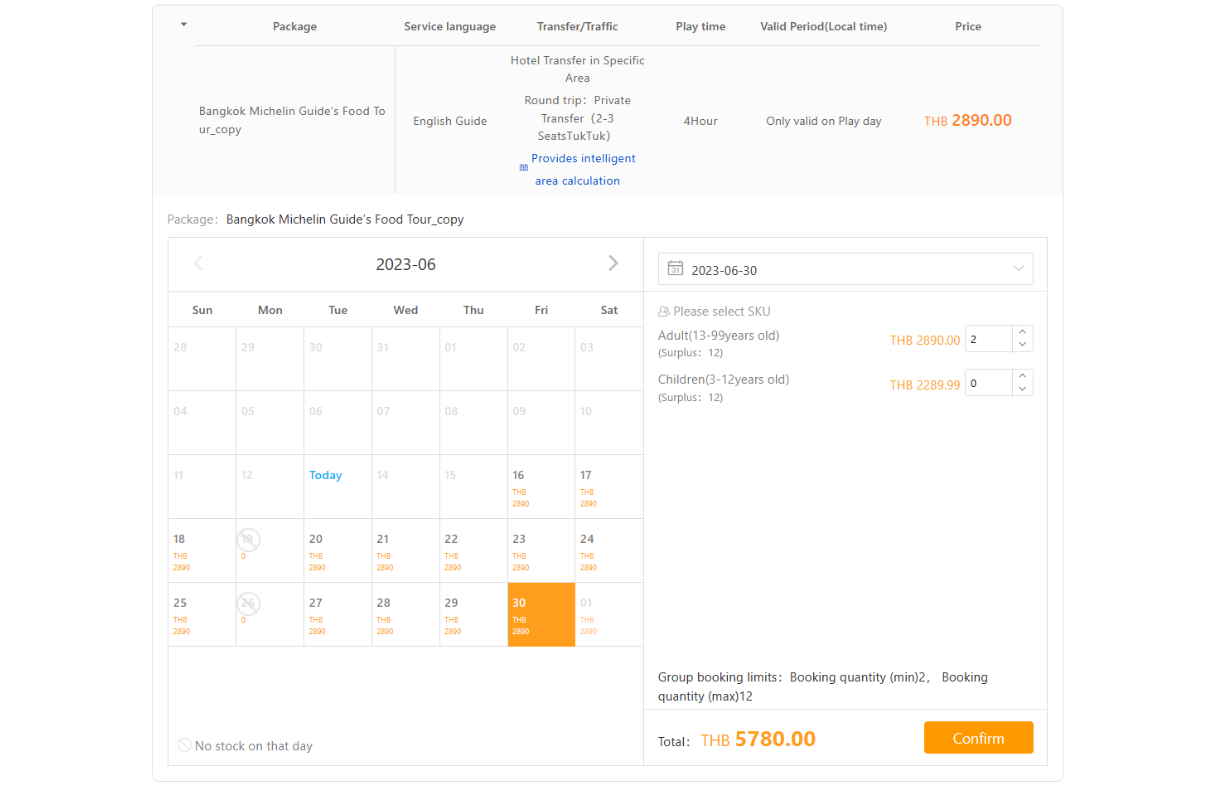
Task: Go to next month in calendar
Action: [x=613, y=263]
